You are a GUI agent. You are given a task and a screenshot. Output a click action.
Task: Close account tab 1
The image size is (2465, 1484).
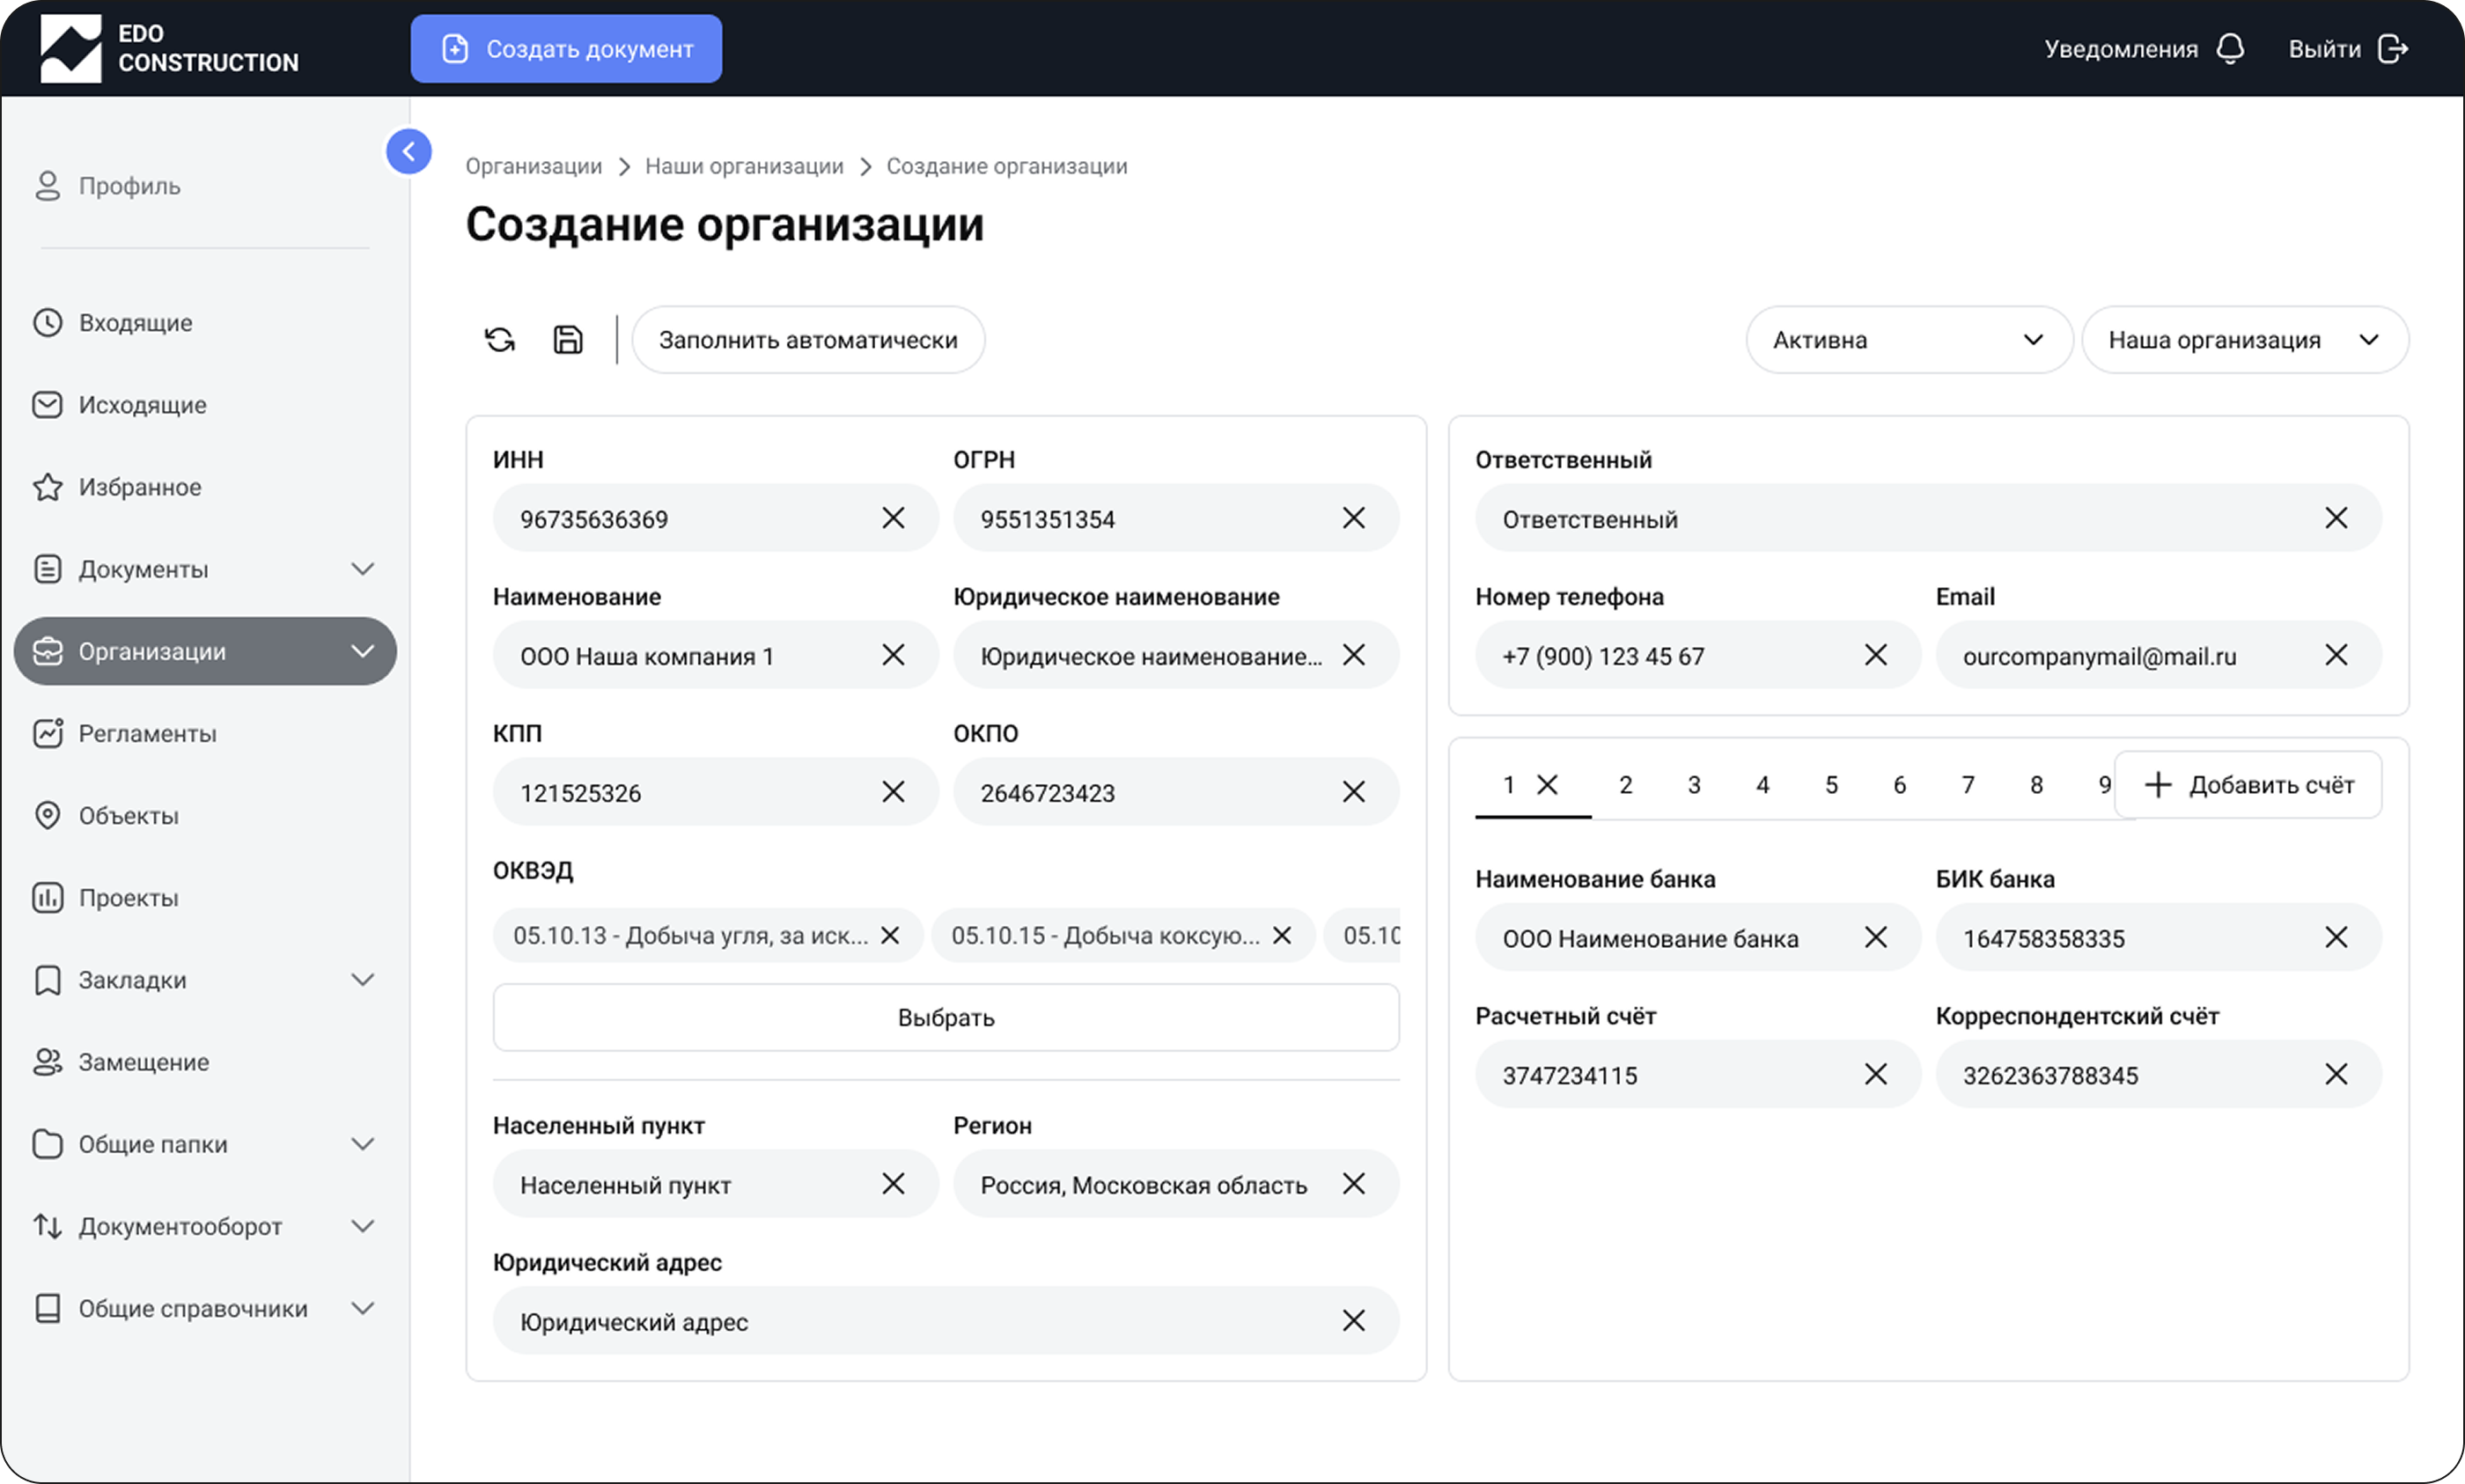point(1547,785)
